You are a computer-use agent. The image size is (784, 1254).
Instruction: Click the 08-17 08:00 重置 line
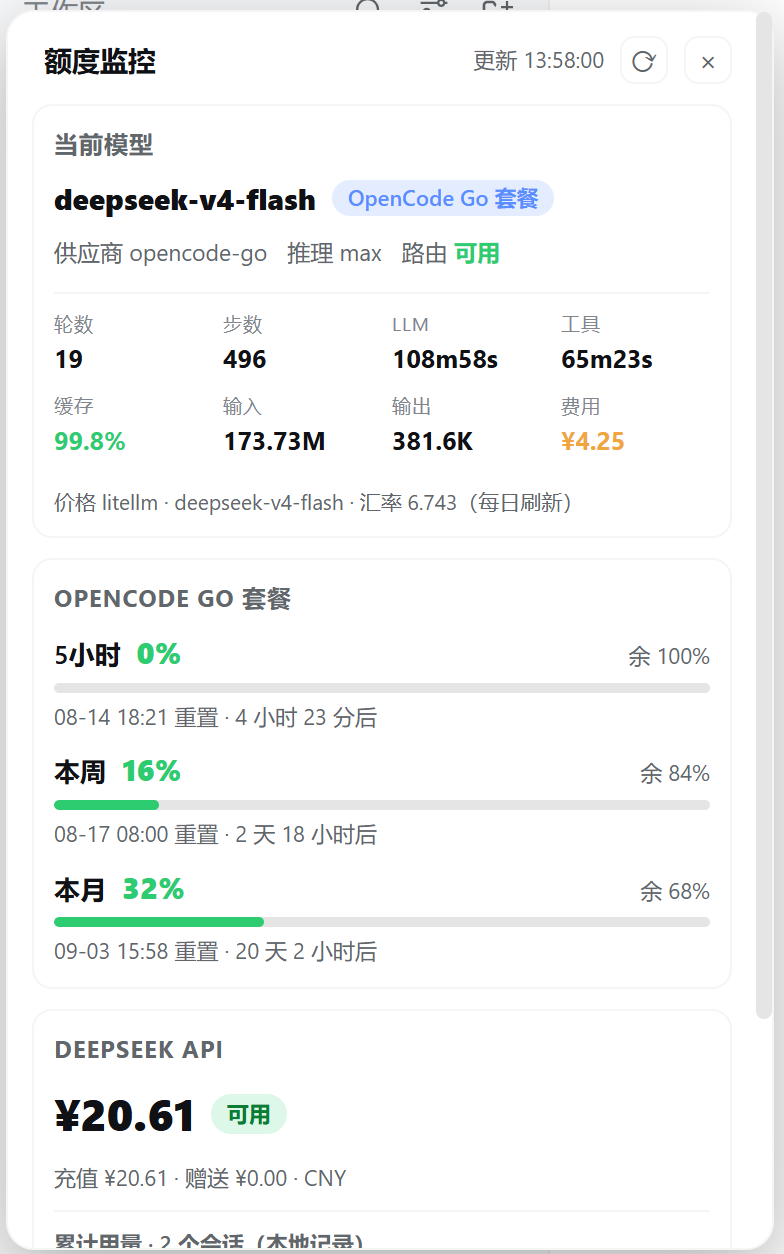click(x=216, y=835)
